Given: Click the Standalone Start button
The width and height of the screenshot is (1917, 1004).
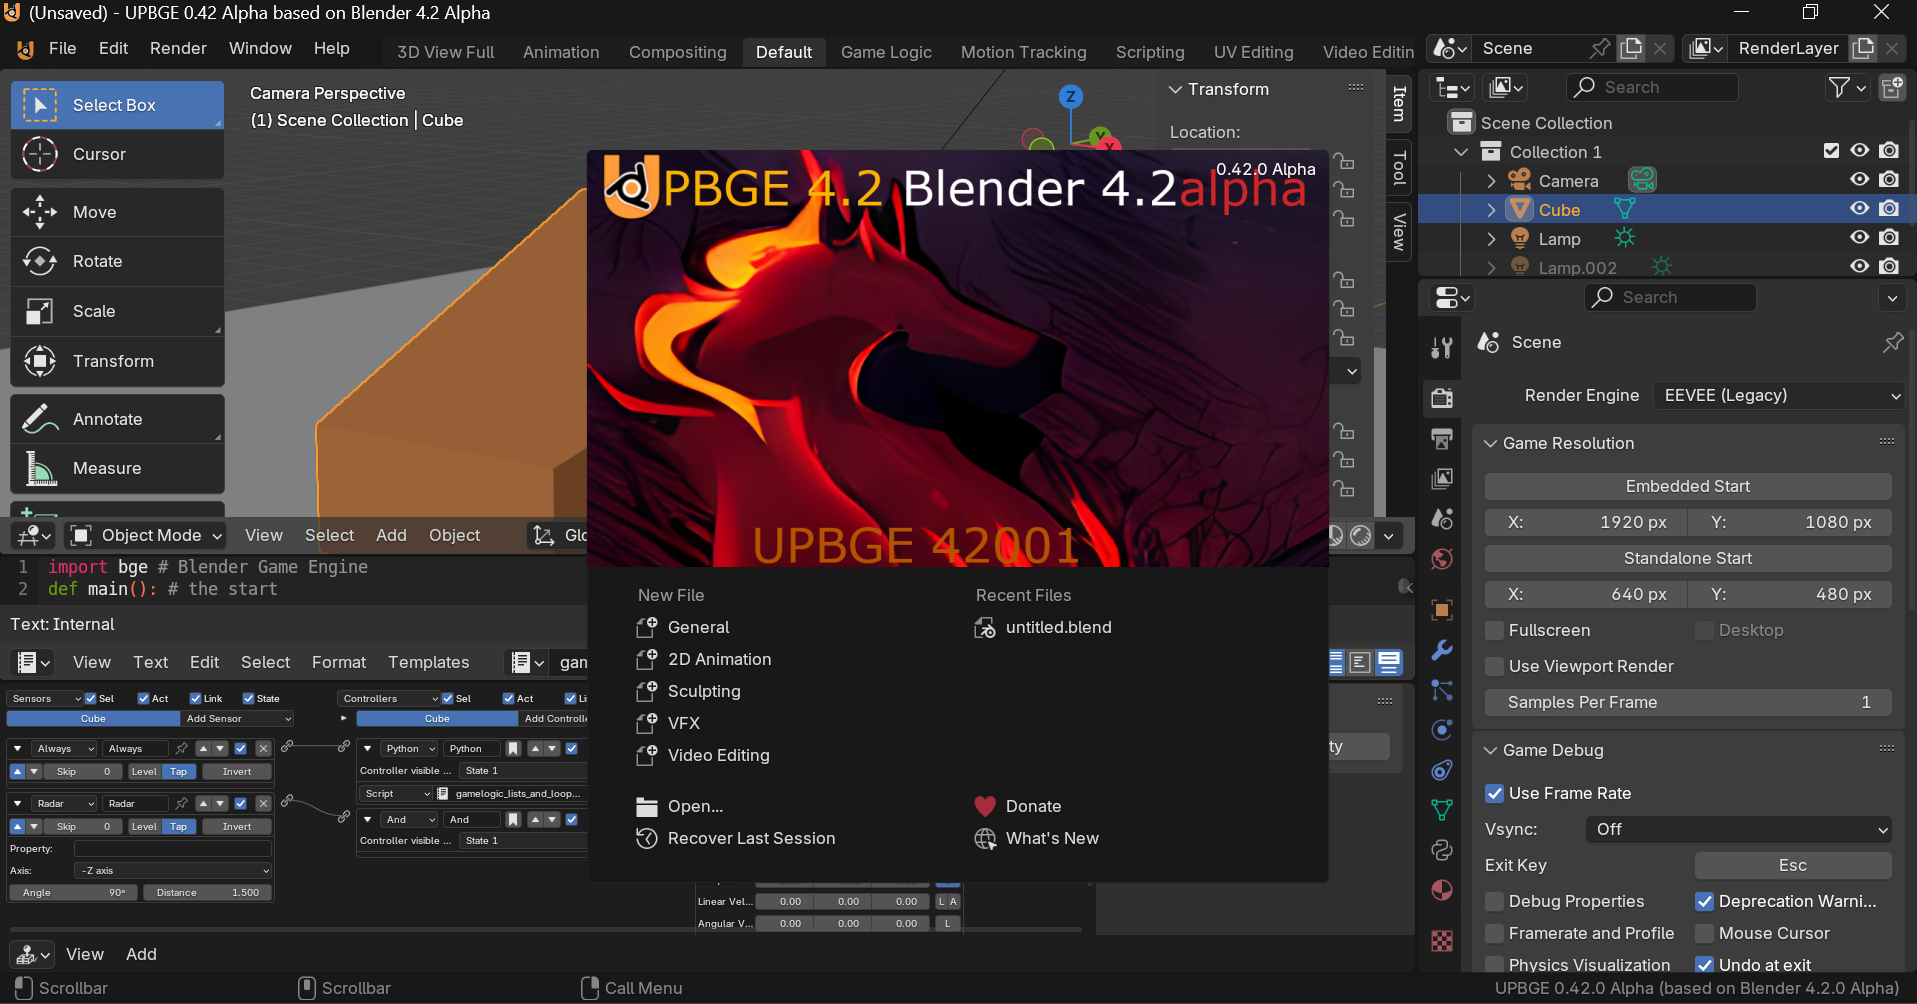Looking at the screenshot, I should 1688,558.
